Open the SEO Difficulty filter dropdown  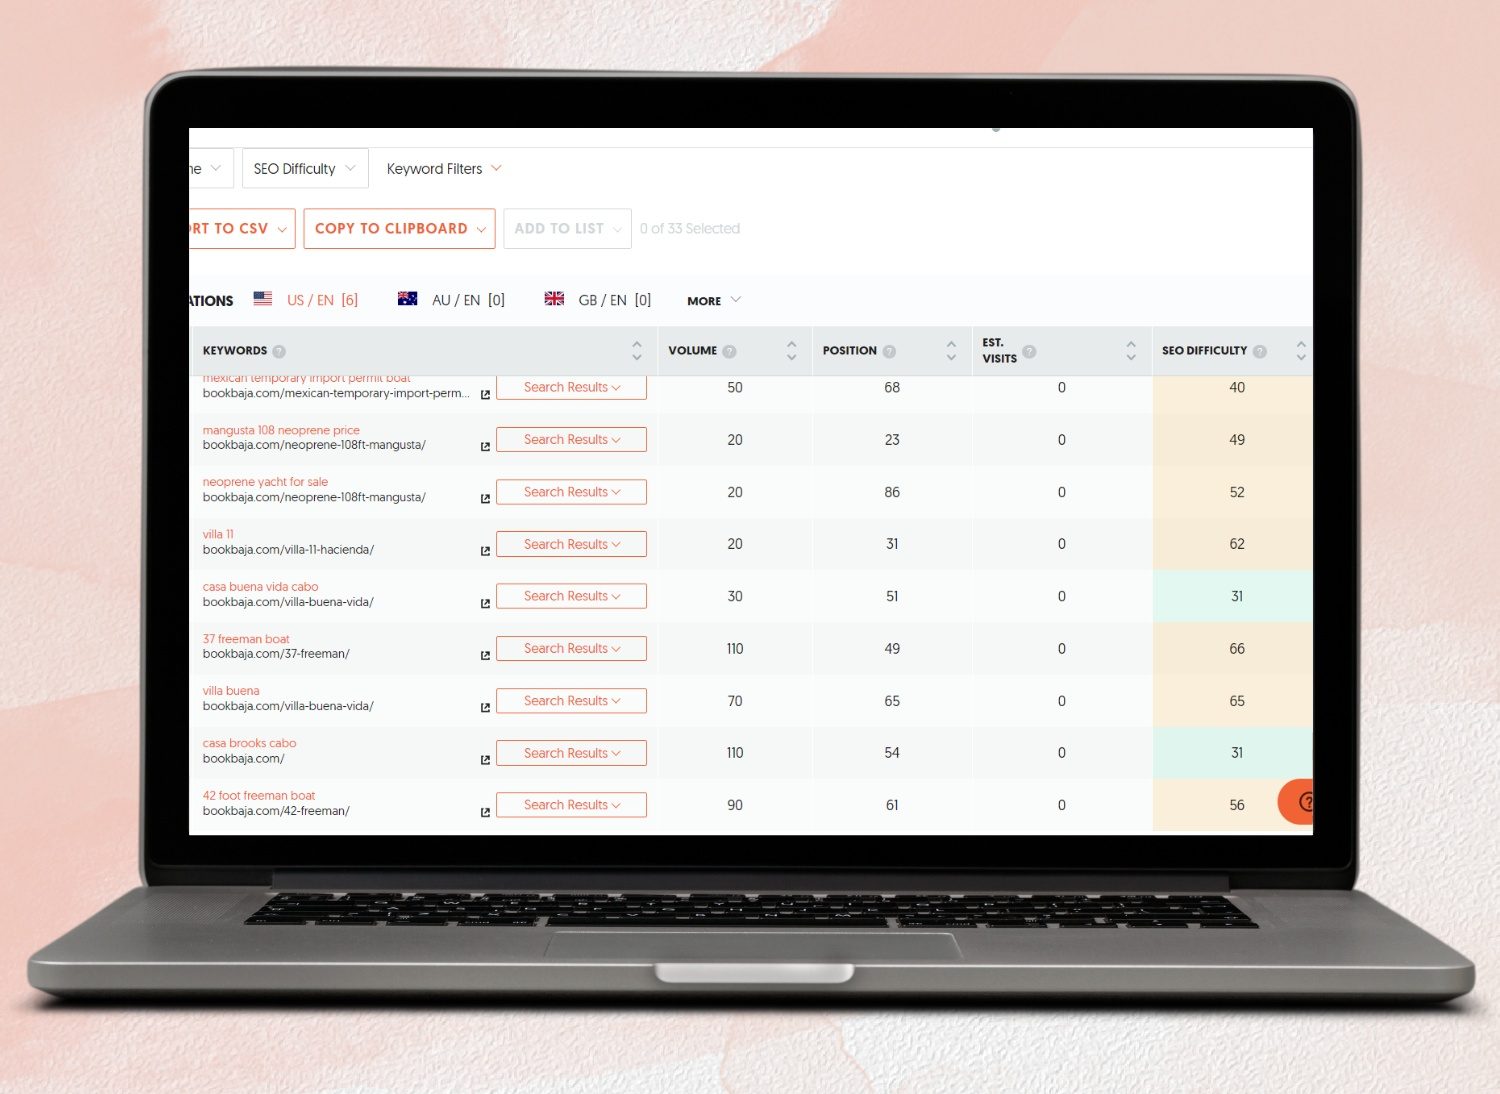pos(304,168)
